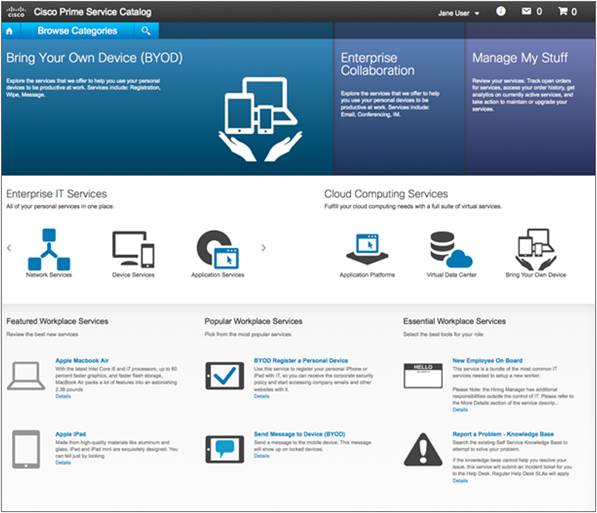Click Details under Apple iPad

coord(63,462)
